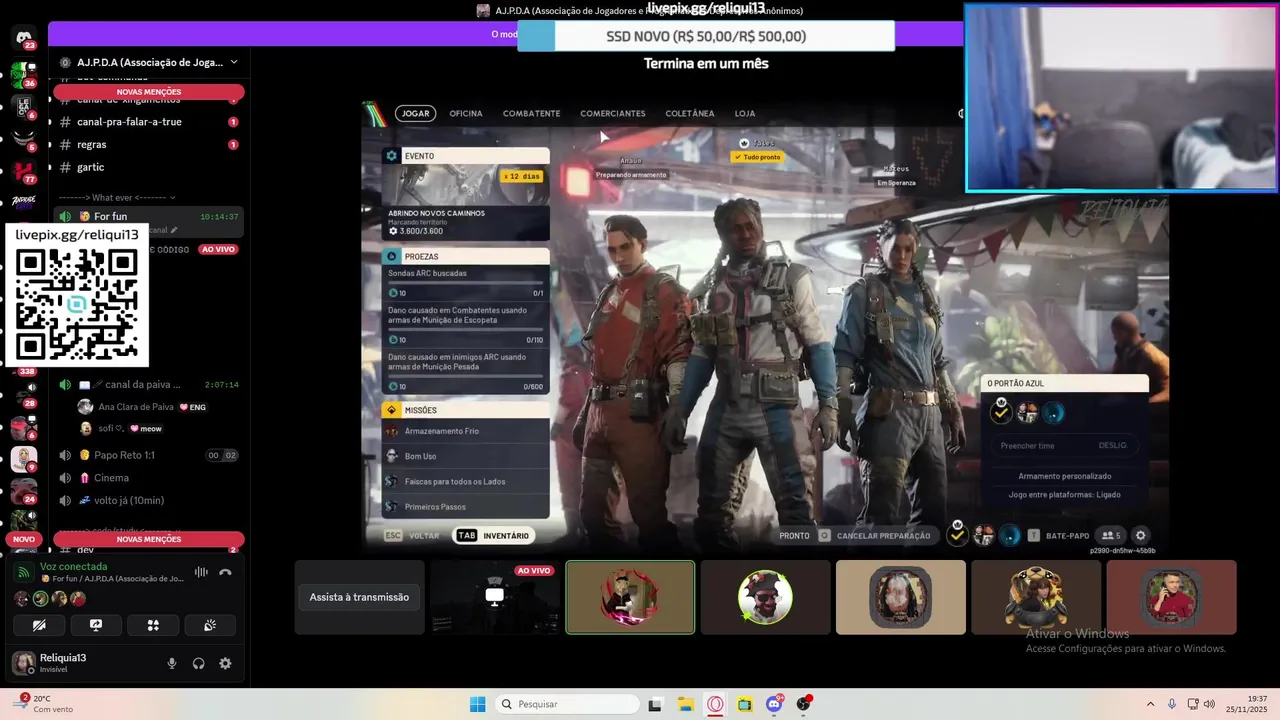Screen dimensions: 1280x720
Task: Jump to top NOVAS MENÇÕES pill
Action: 149,92
